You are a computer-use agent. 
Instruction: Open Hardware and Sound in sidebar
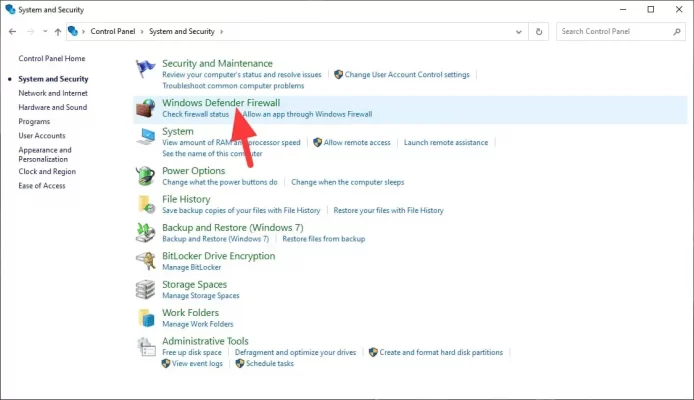tap(53, 107)
